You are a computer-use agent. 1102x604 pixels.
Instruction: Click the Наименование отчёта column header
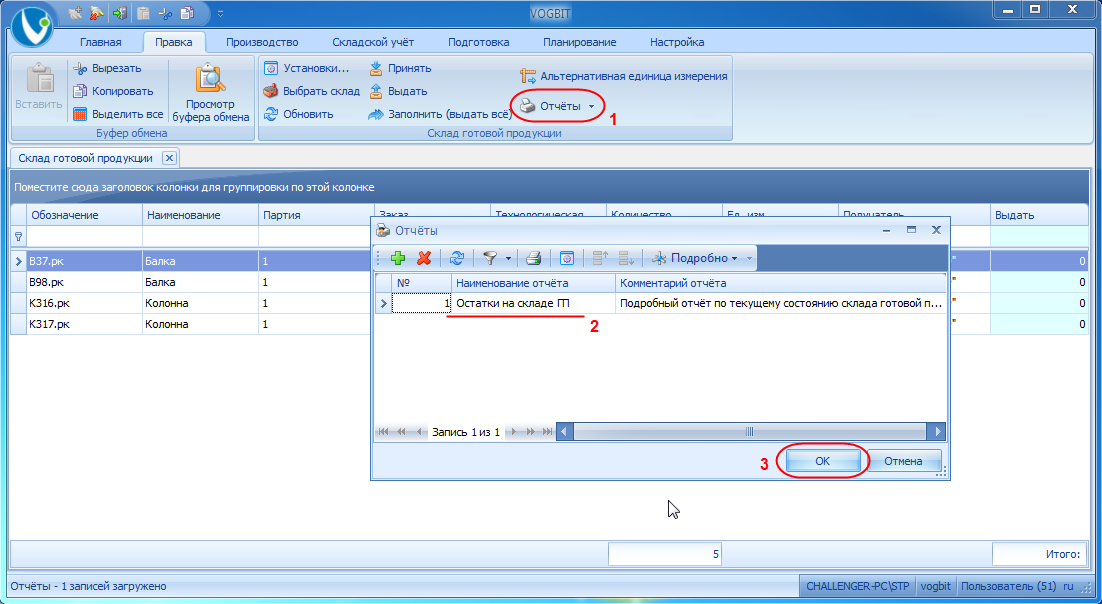coord(533,283)
